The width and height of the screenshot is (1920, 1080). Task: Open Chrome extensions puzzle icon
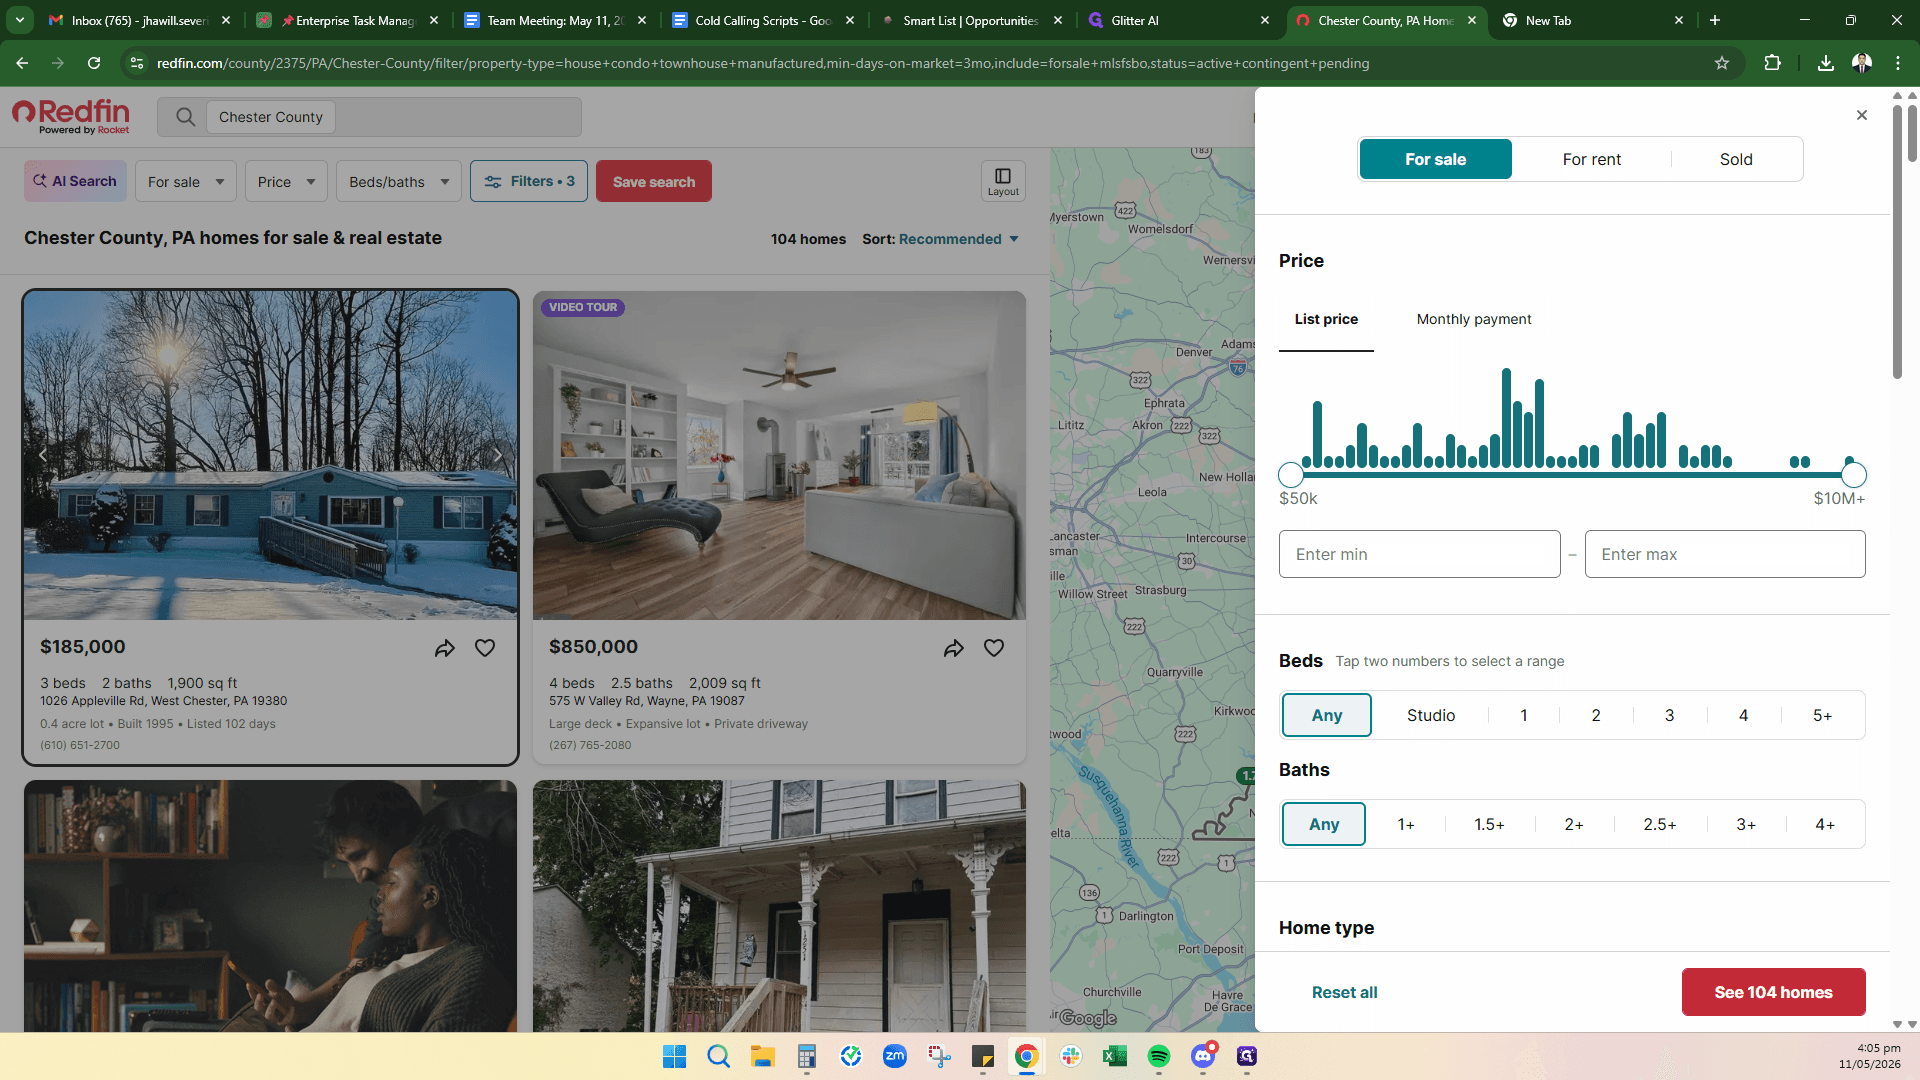1772,63
